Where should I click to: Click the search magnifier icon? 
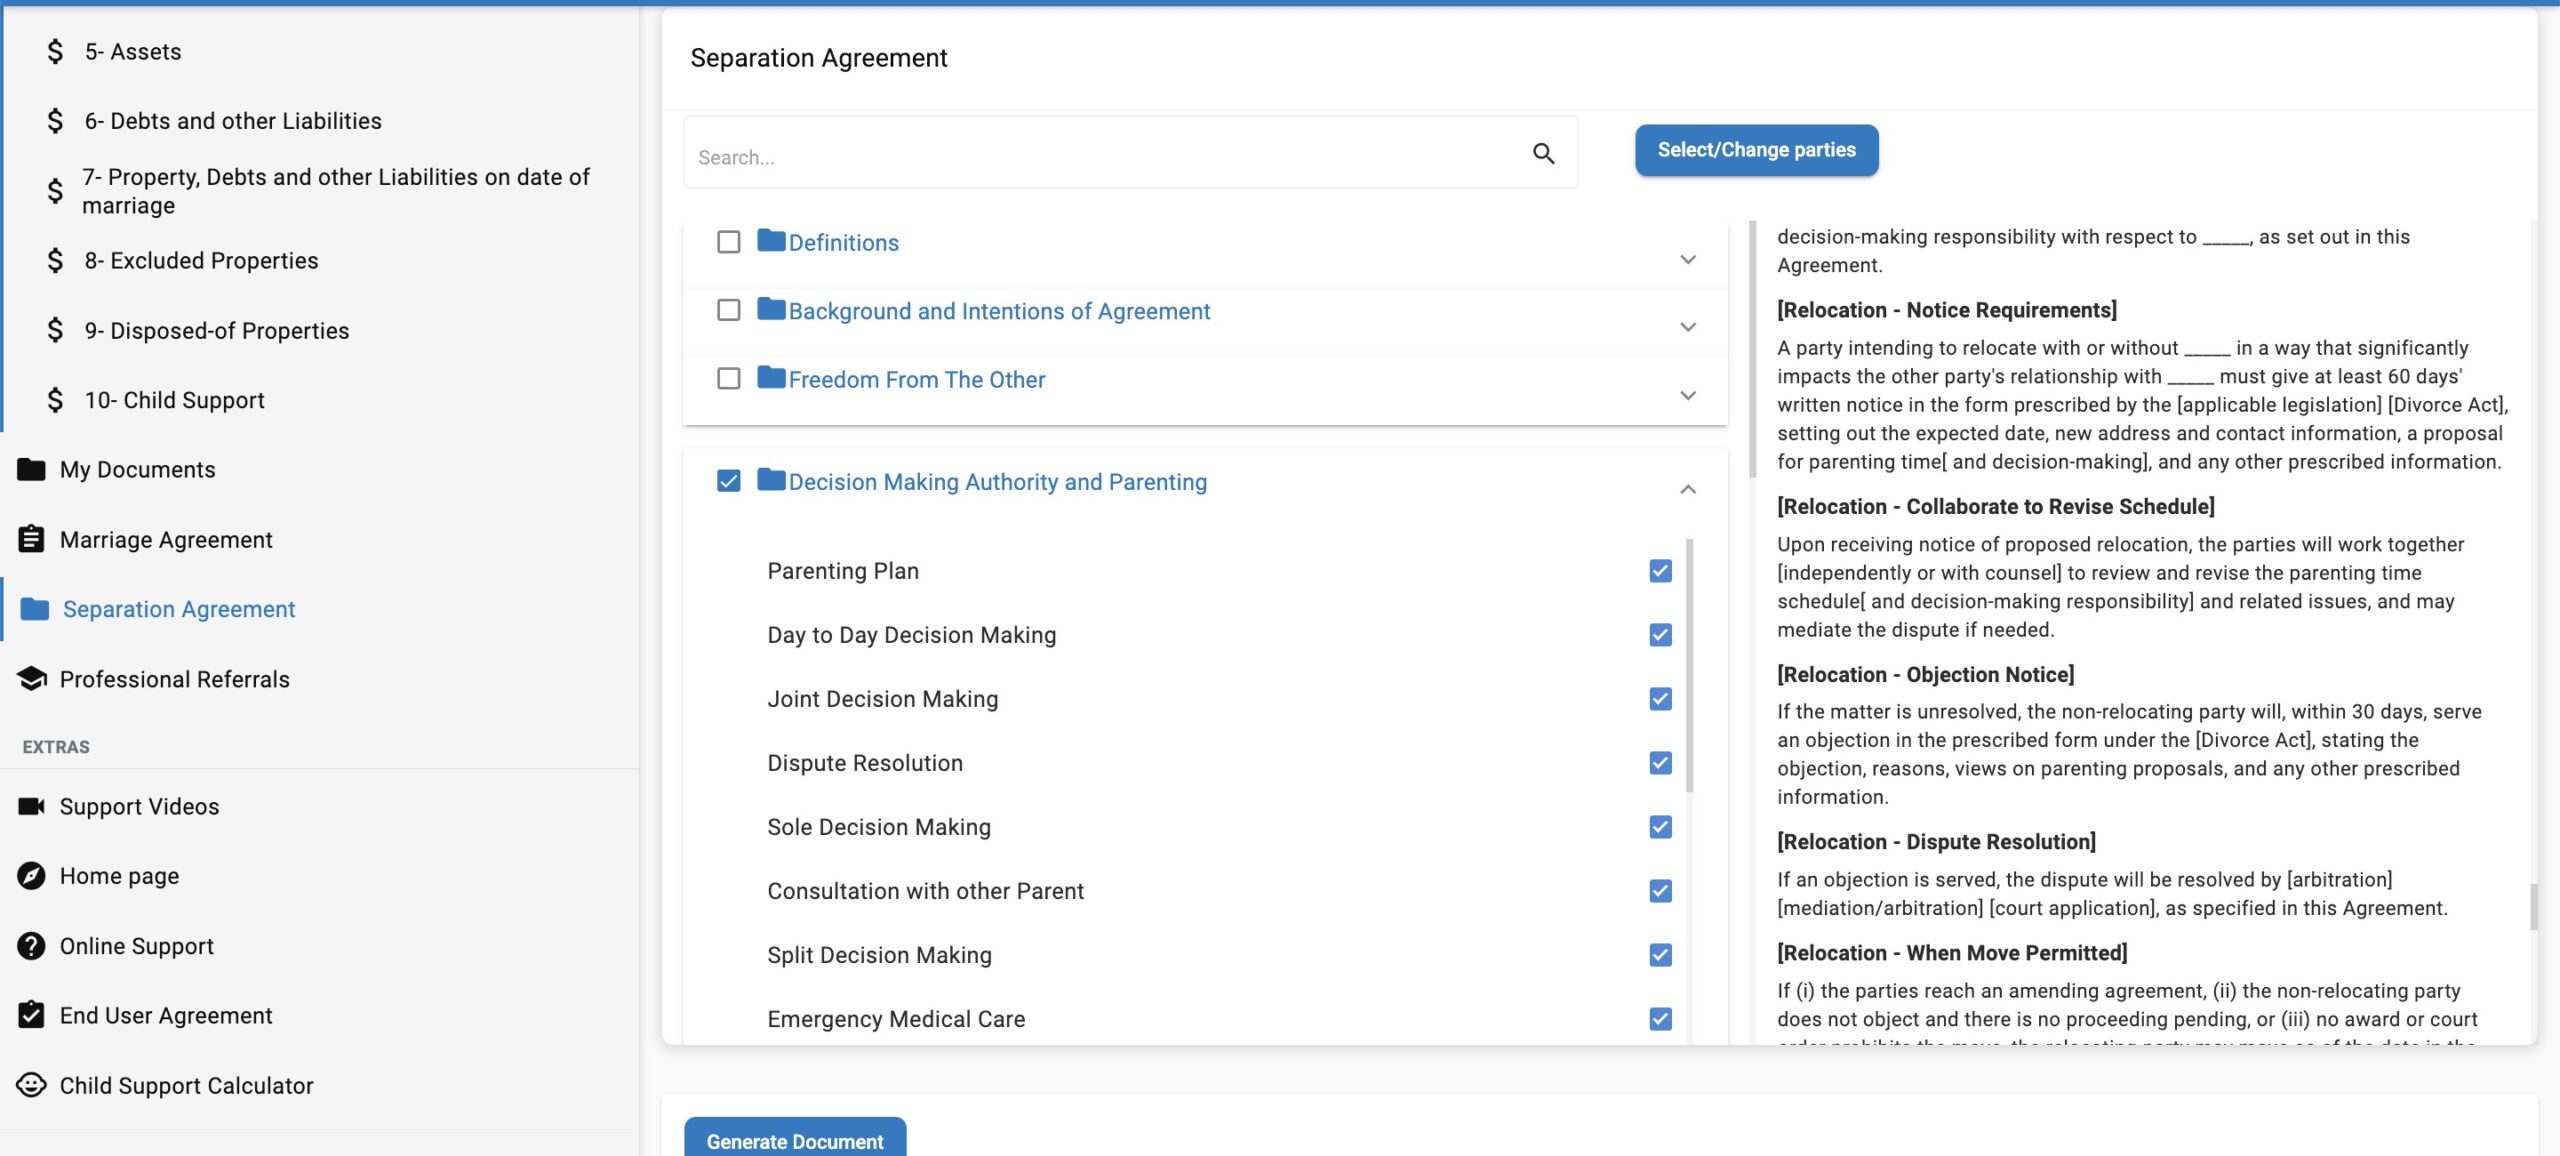1543,154
